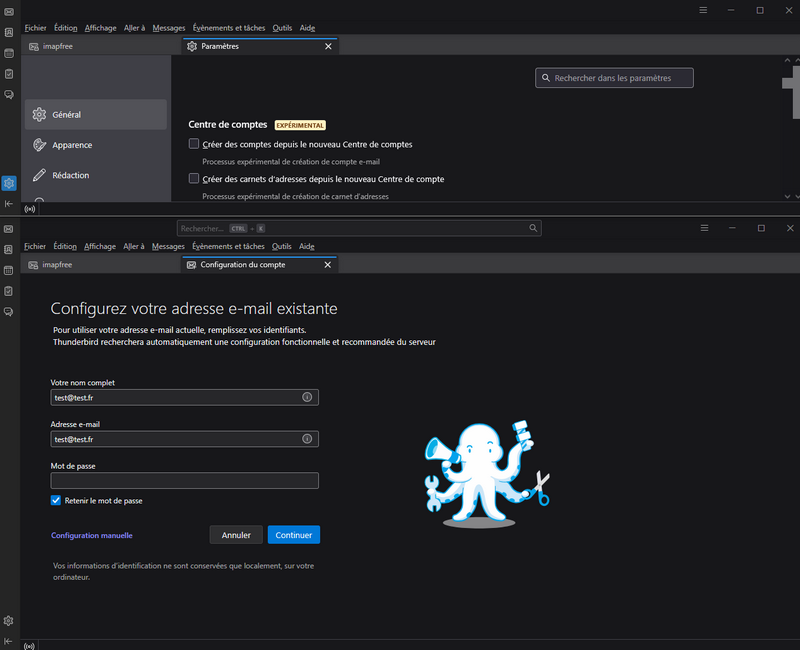Image resolution: width=800 pixels, height=650 pixels.
Task: Focus the 'Mot de passe' input field
Action: click(x=184, y=481)
